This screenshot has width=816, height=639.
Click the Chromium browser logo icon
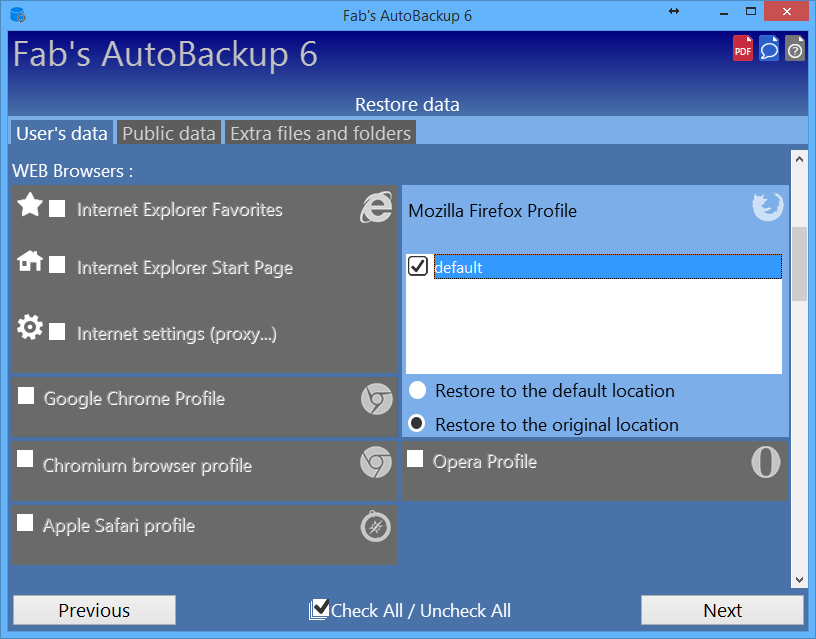coord(376,462)
